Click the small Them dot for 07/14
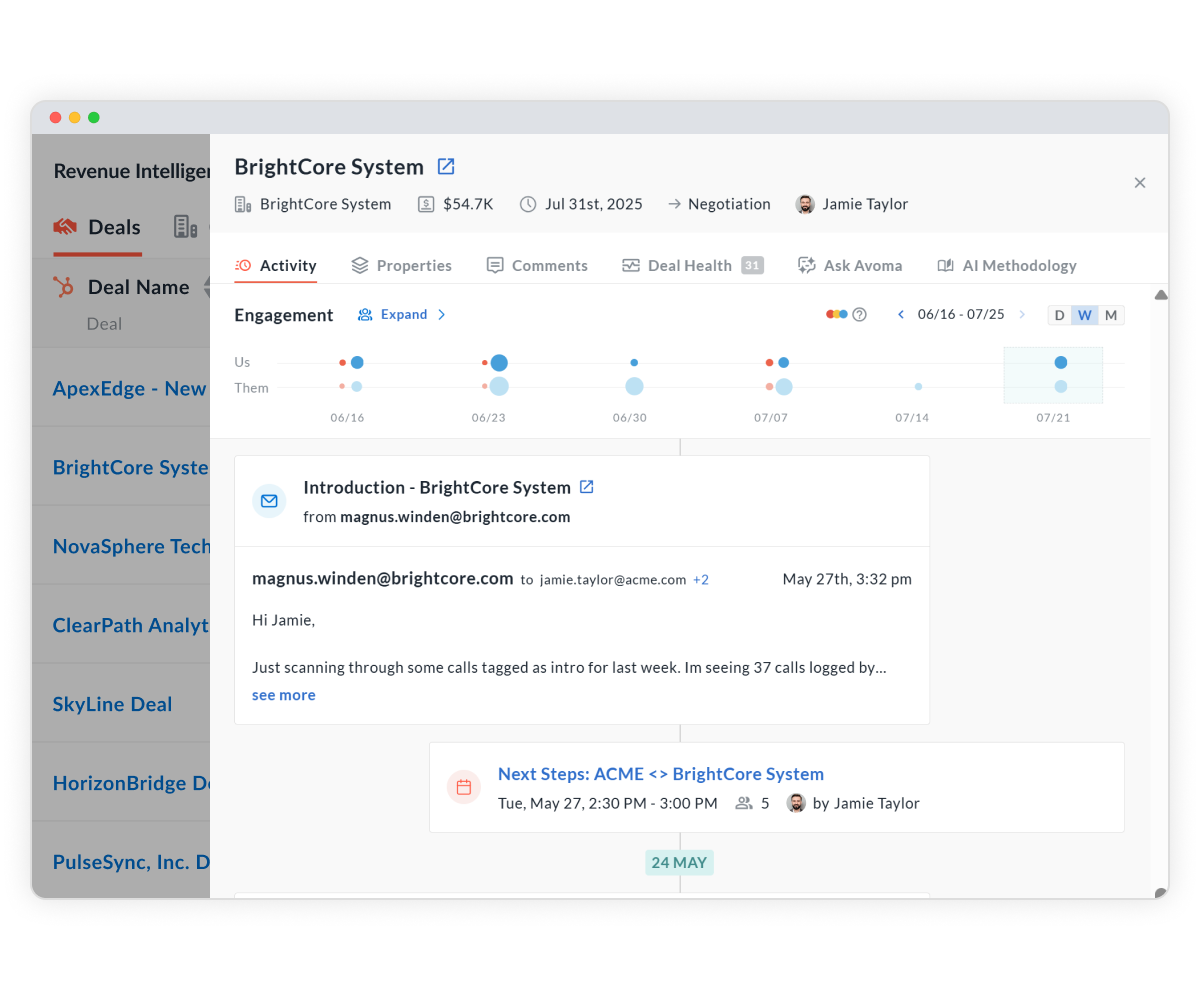The height and width of the screenshot is (1000, 1200). click(918, 386)
